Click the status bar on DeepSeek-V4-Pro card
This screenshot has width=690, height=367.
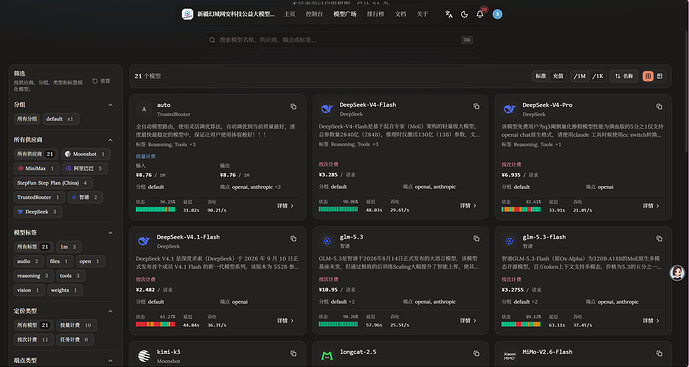pyautogui.click(x=521, y=209)
